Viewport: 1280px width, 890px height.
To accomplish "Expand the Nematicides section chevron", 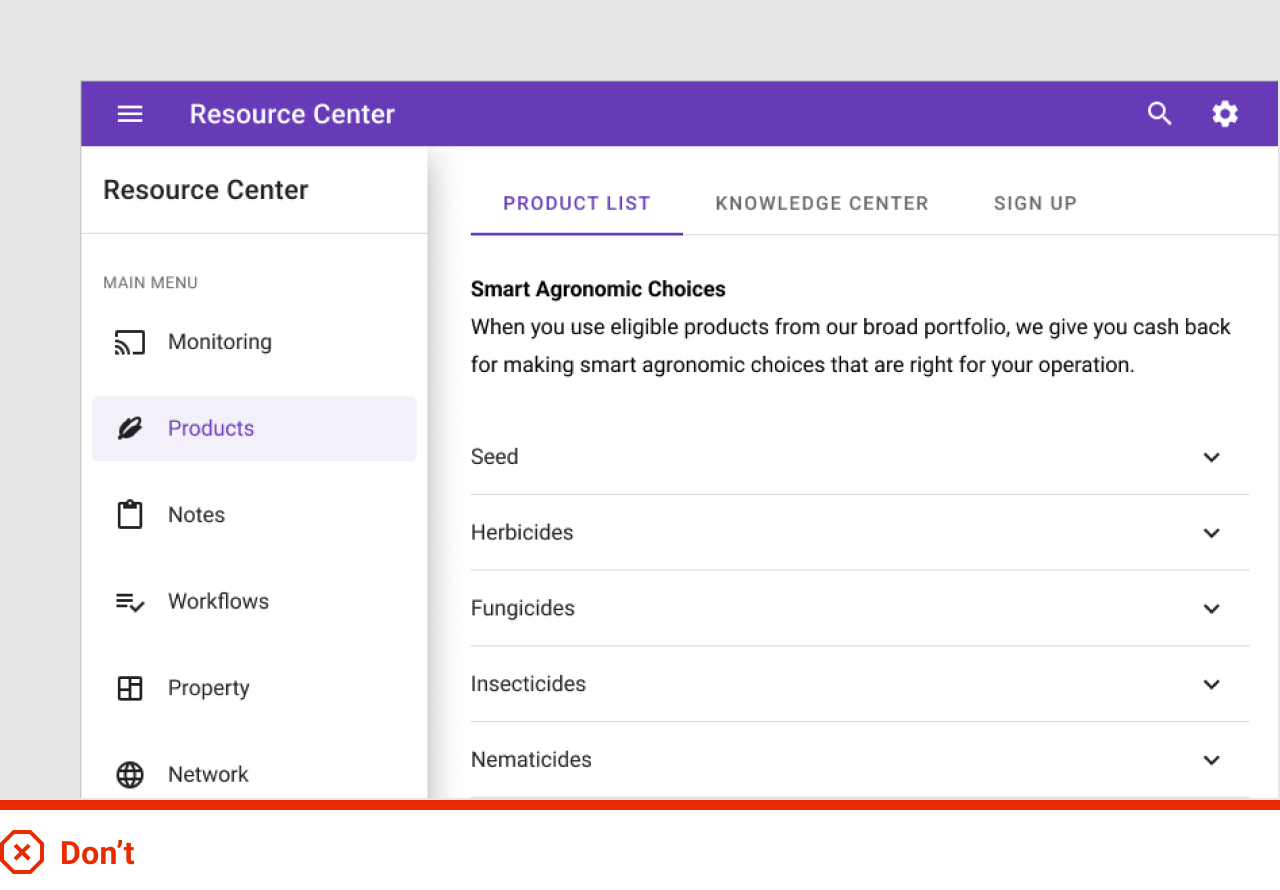I will (x=1211, y=760).
